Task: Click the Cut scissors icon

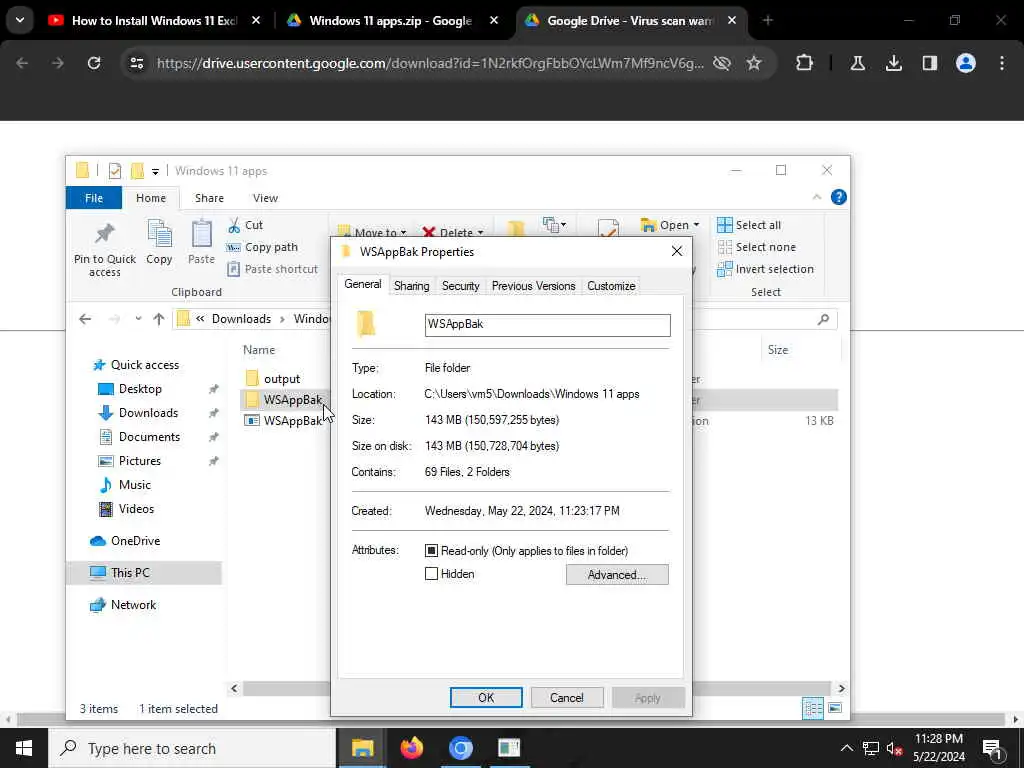Action: click(234, 226)
